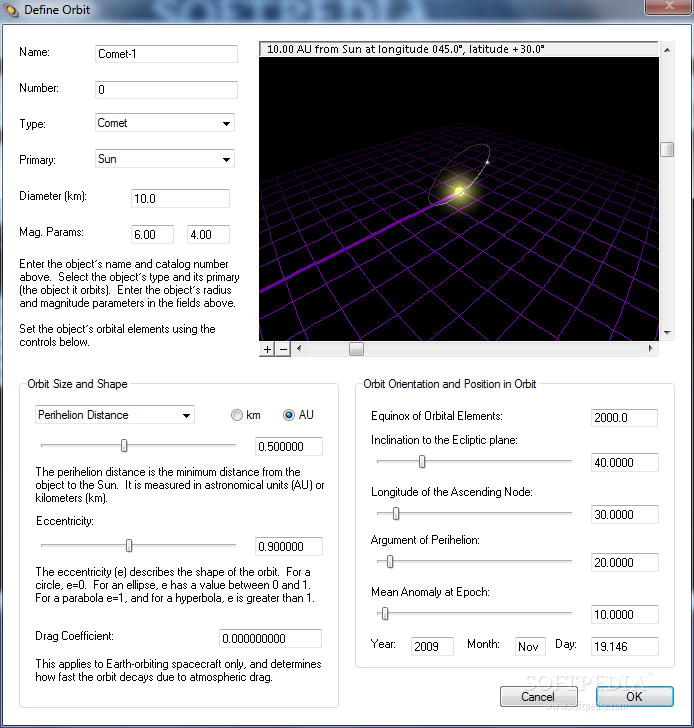694x728 pixels.
Task: Click the right arrow of preview horizontal scrollbar
Action: (650, 349)
